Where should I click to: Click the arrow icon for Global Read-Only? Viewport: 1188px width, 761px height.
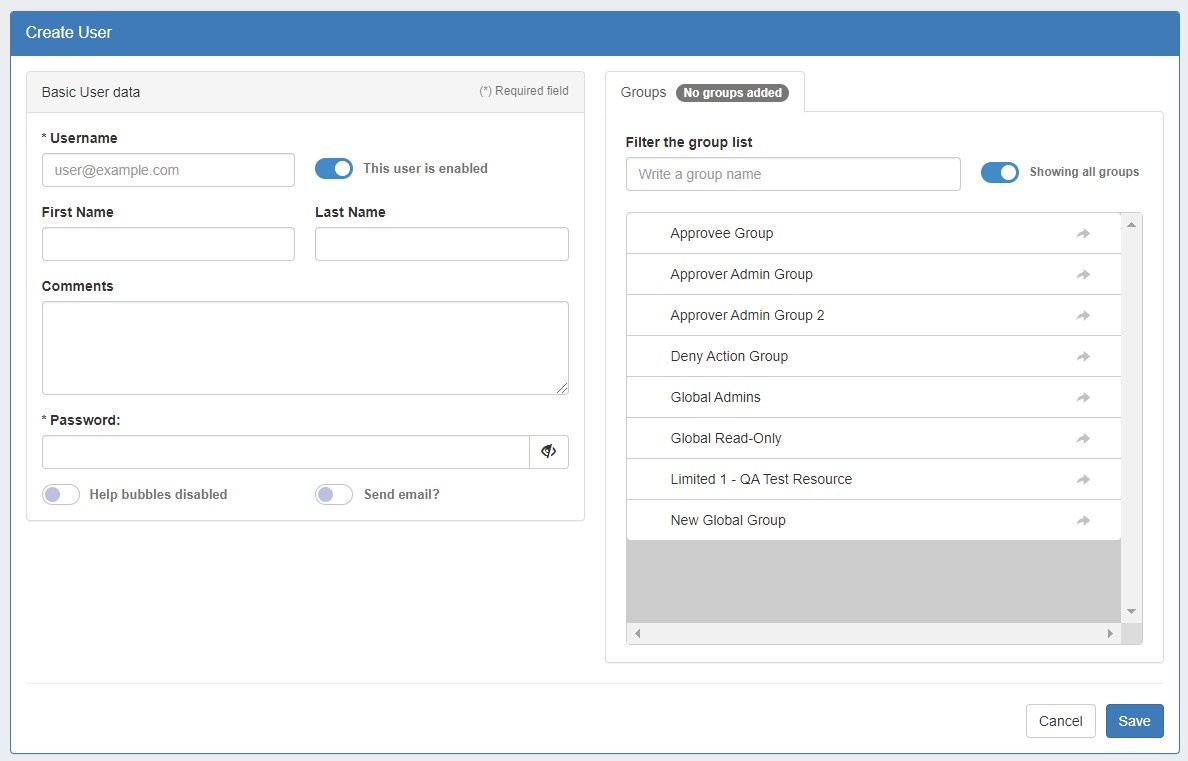pos(1083,439)
